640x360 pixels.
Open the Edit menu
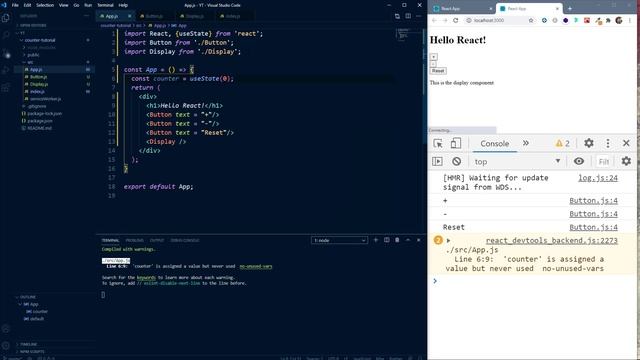pos(27,5)
